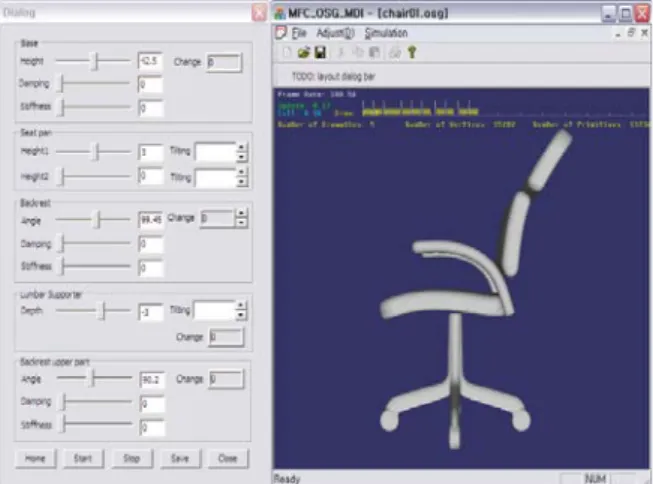Click the Backrest upper part Angle slider
The image size is (653, 484).
(x=95, y=378)
